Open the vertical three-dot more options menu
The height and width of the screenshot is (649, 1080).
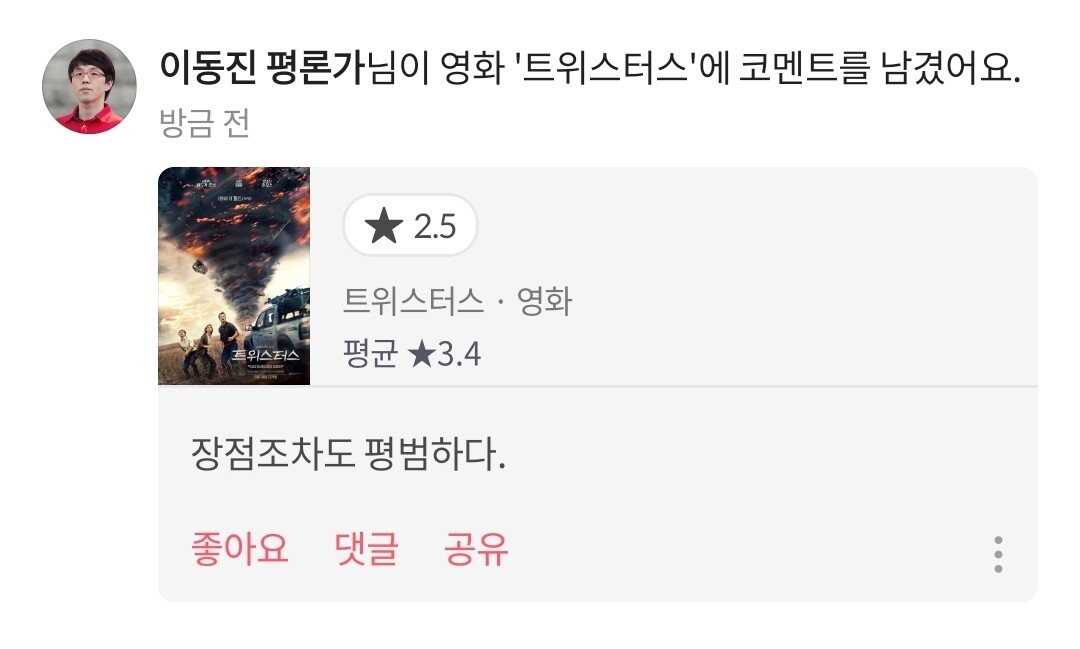998,554
